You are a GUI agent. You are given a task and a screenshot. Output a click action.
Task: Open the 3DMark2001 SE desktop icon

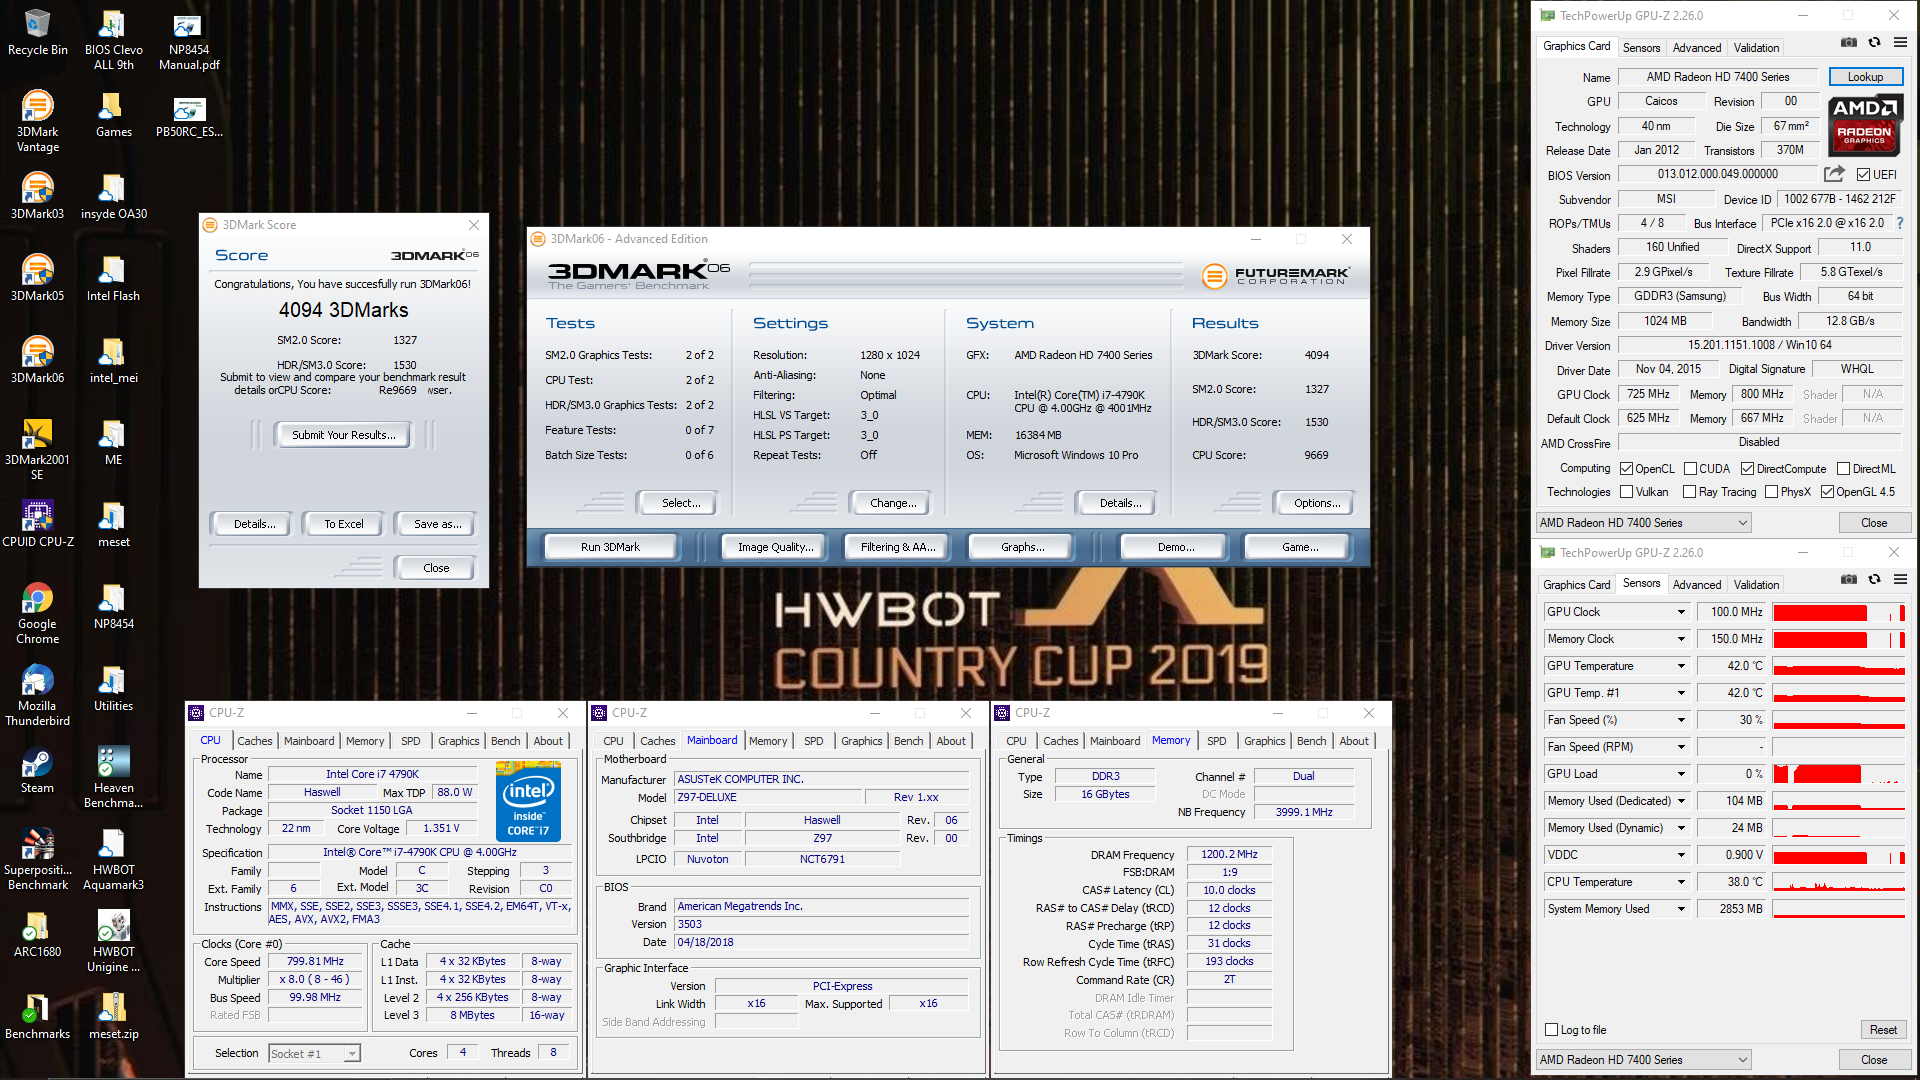pos(38,450)
